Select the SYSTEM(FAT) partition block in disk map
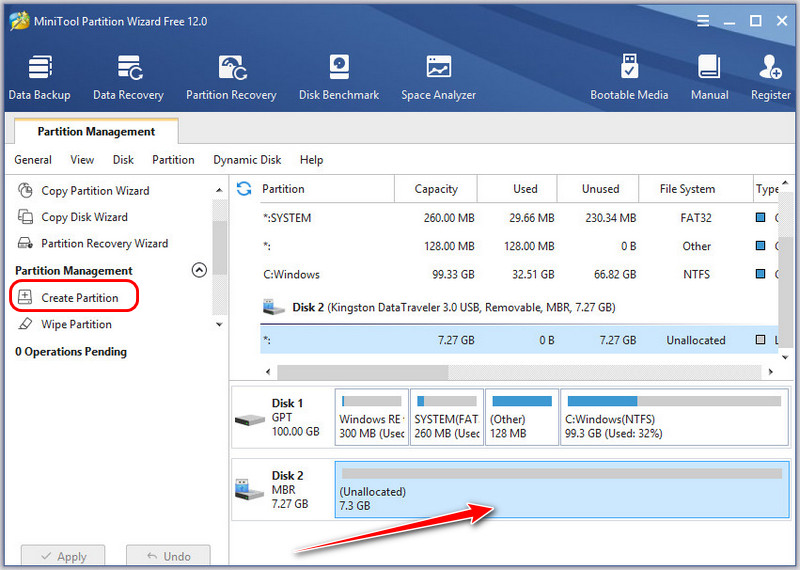Image resolution: width=800 pixels, height=570 pixels. coord(446,417)
